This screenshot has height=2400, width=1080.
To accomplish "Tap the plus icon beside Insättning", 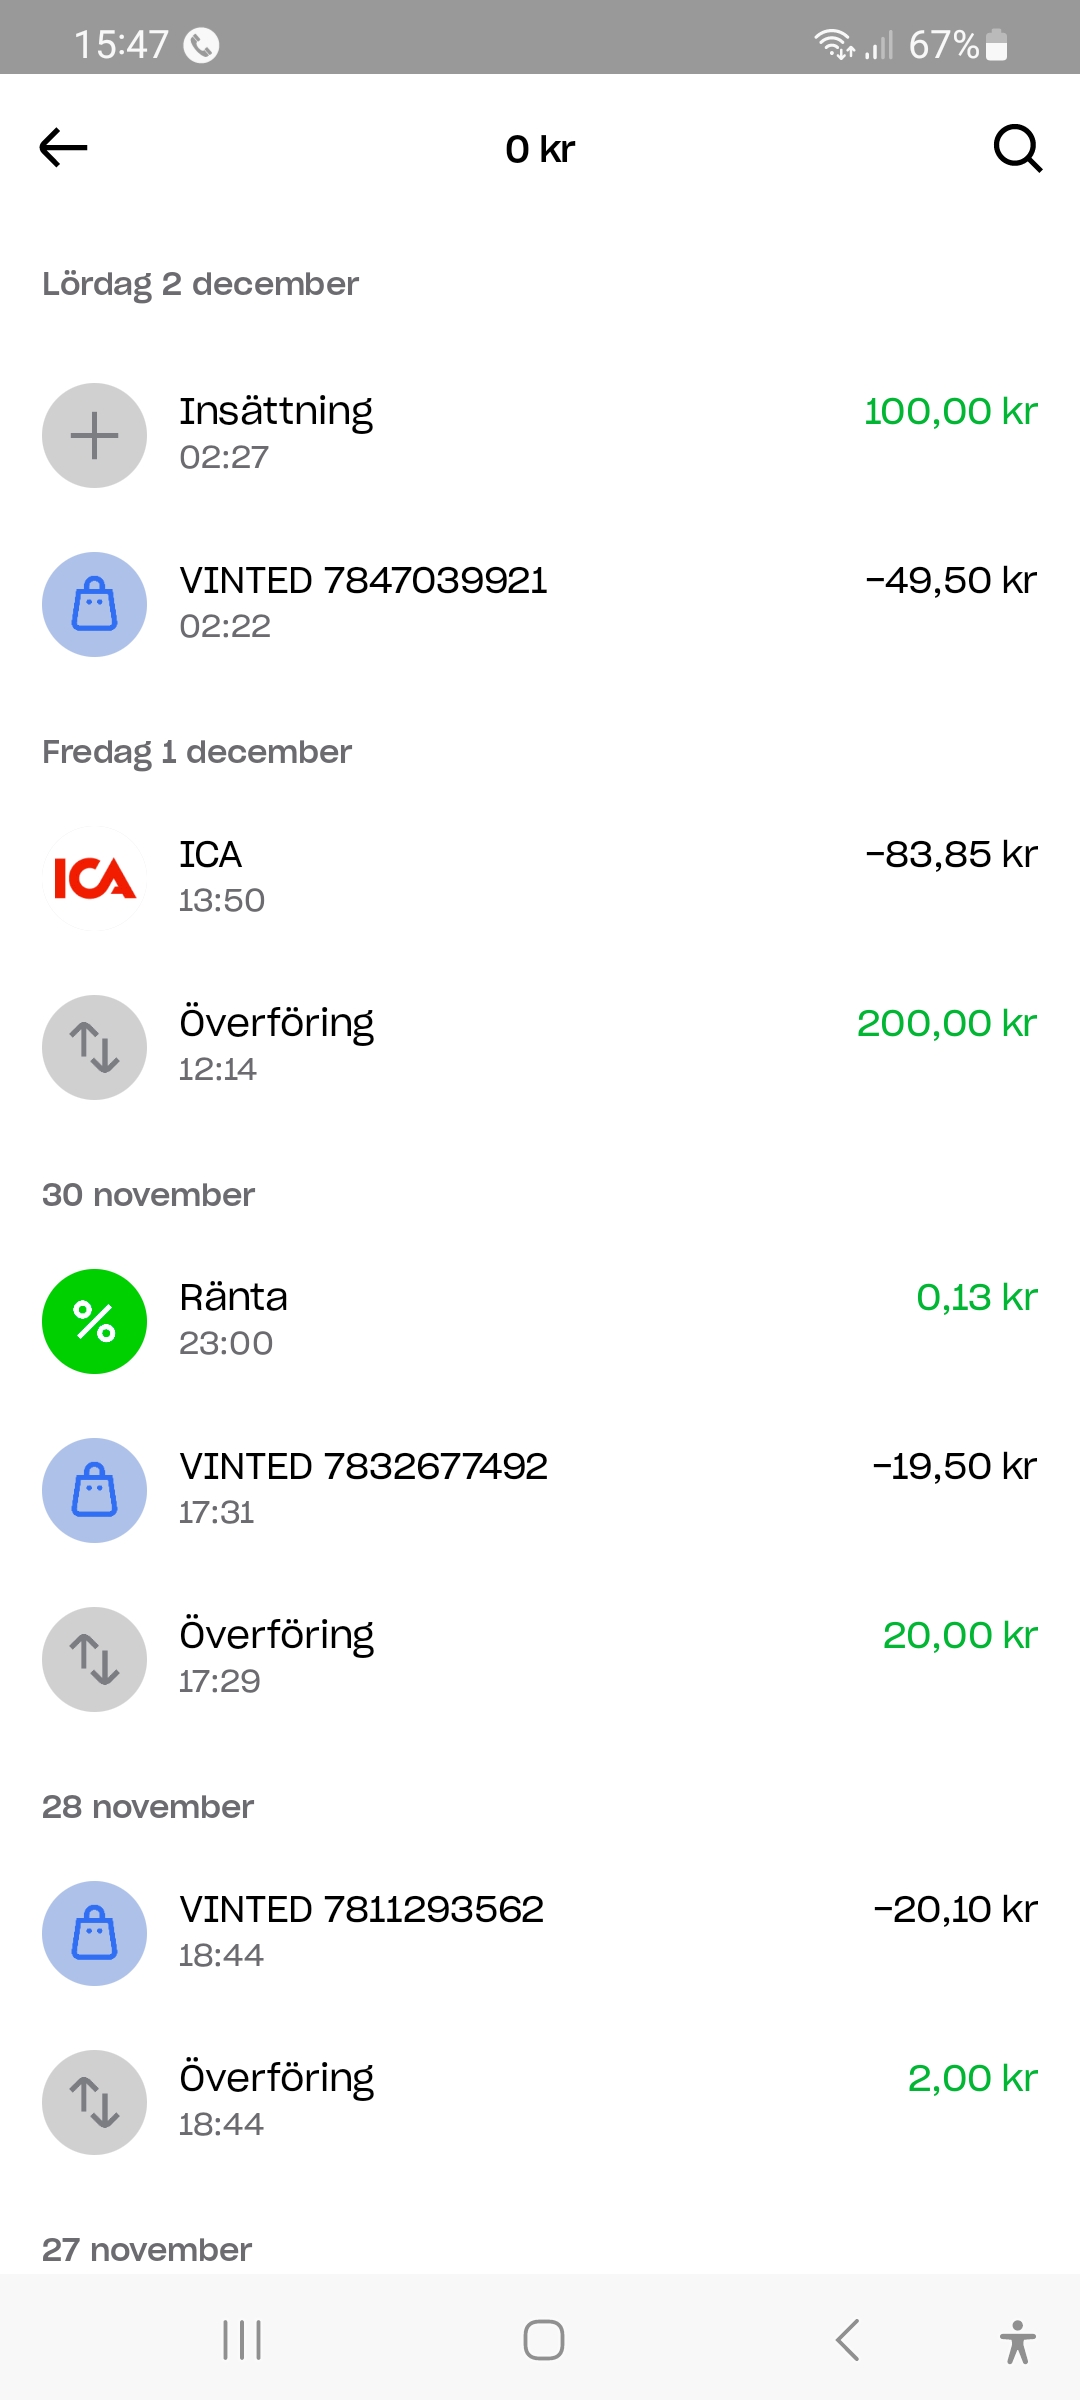I will (x=94, y=436).
